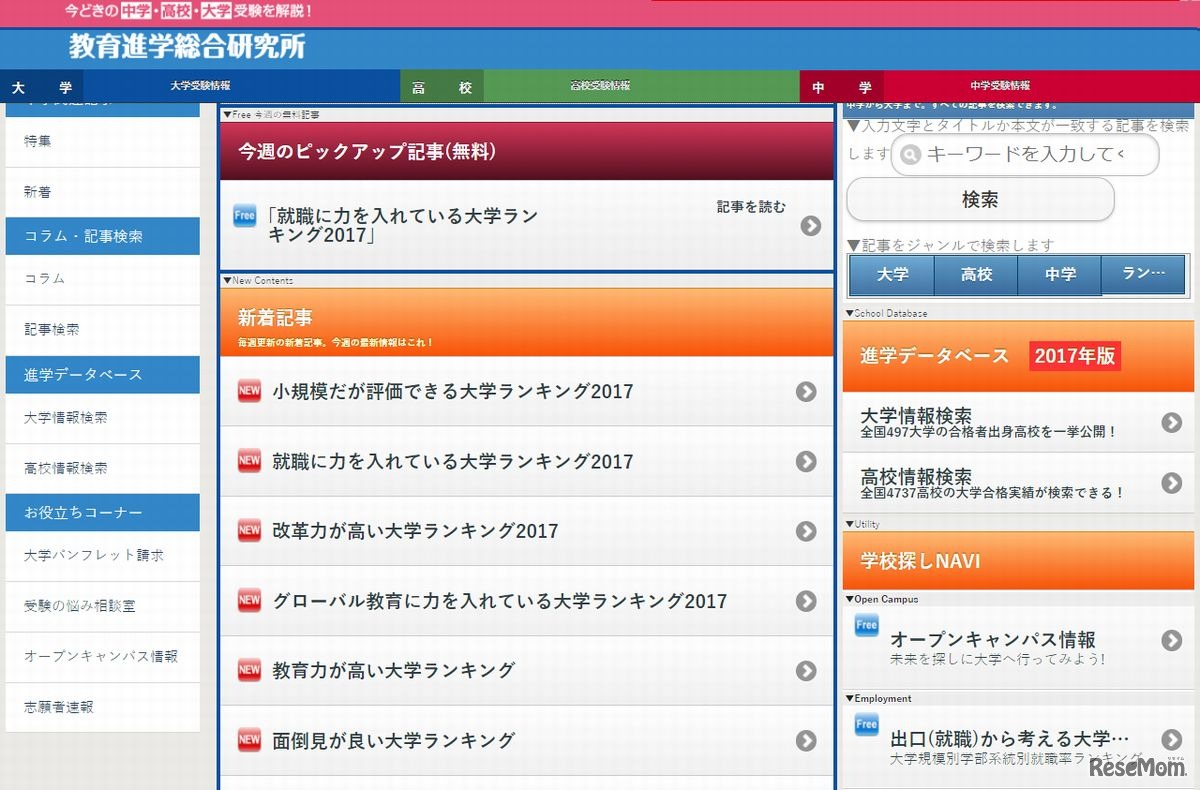Click arrow icon beside 高校情報検索 database entry
Screen dimensions: 1200x790
[x=1172, y=483]
